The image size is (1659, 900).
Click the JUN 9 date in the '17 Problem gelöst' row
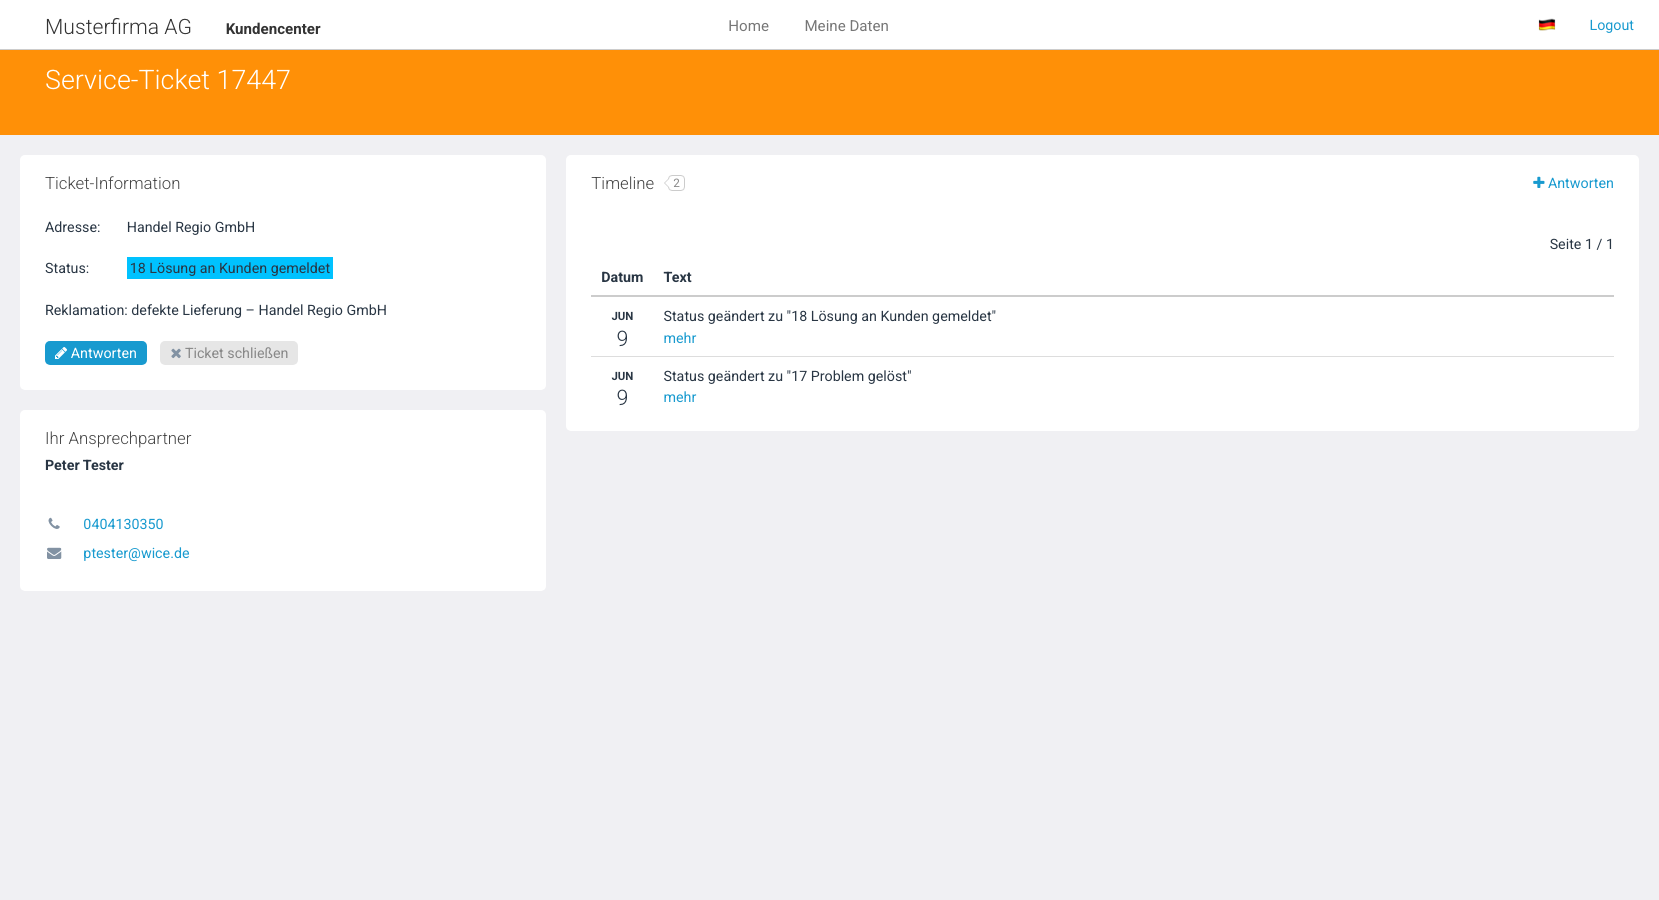[622, 388]
